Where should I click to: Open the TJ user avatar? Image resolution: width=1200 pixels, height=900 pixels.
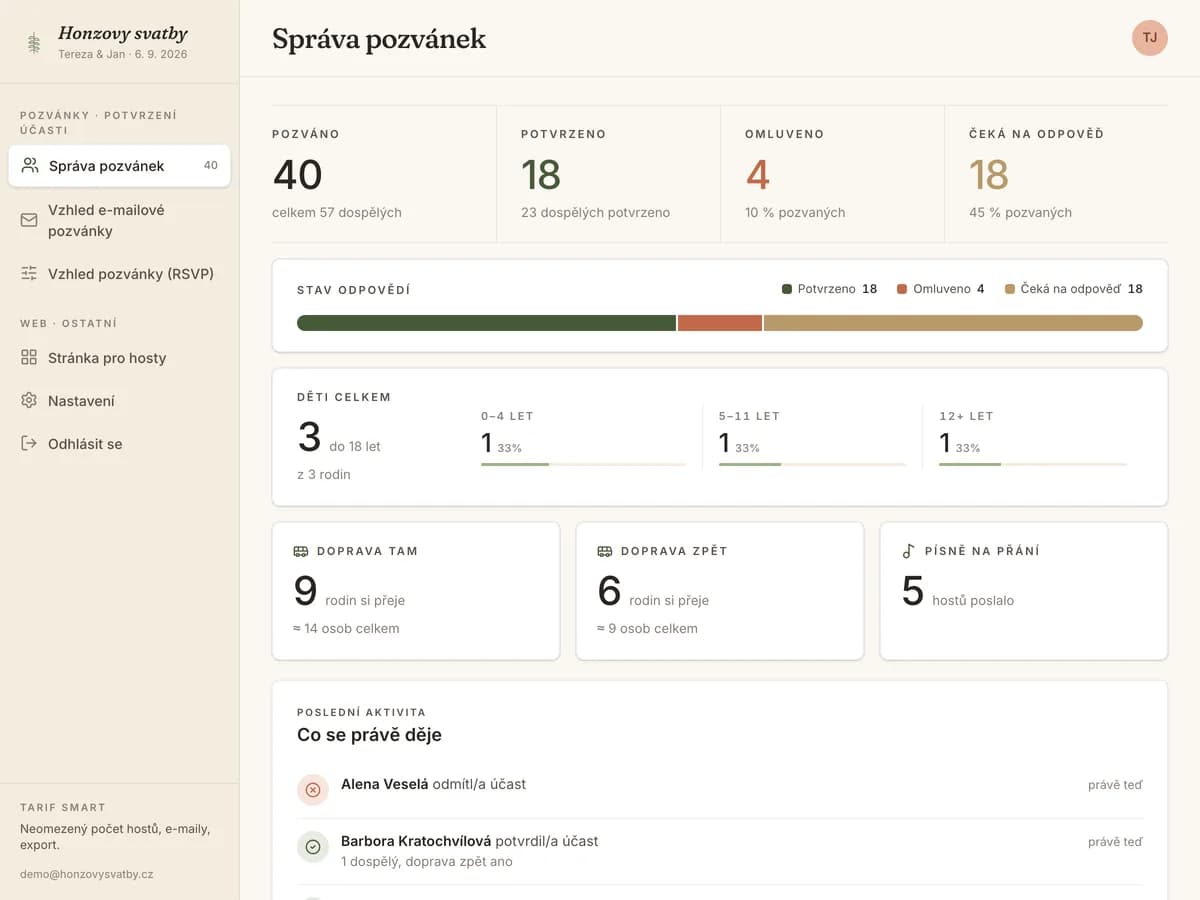[1150, 38]
